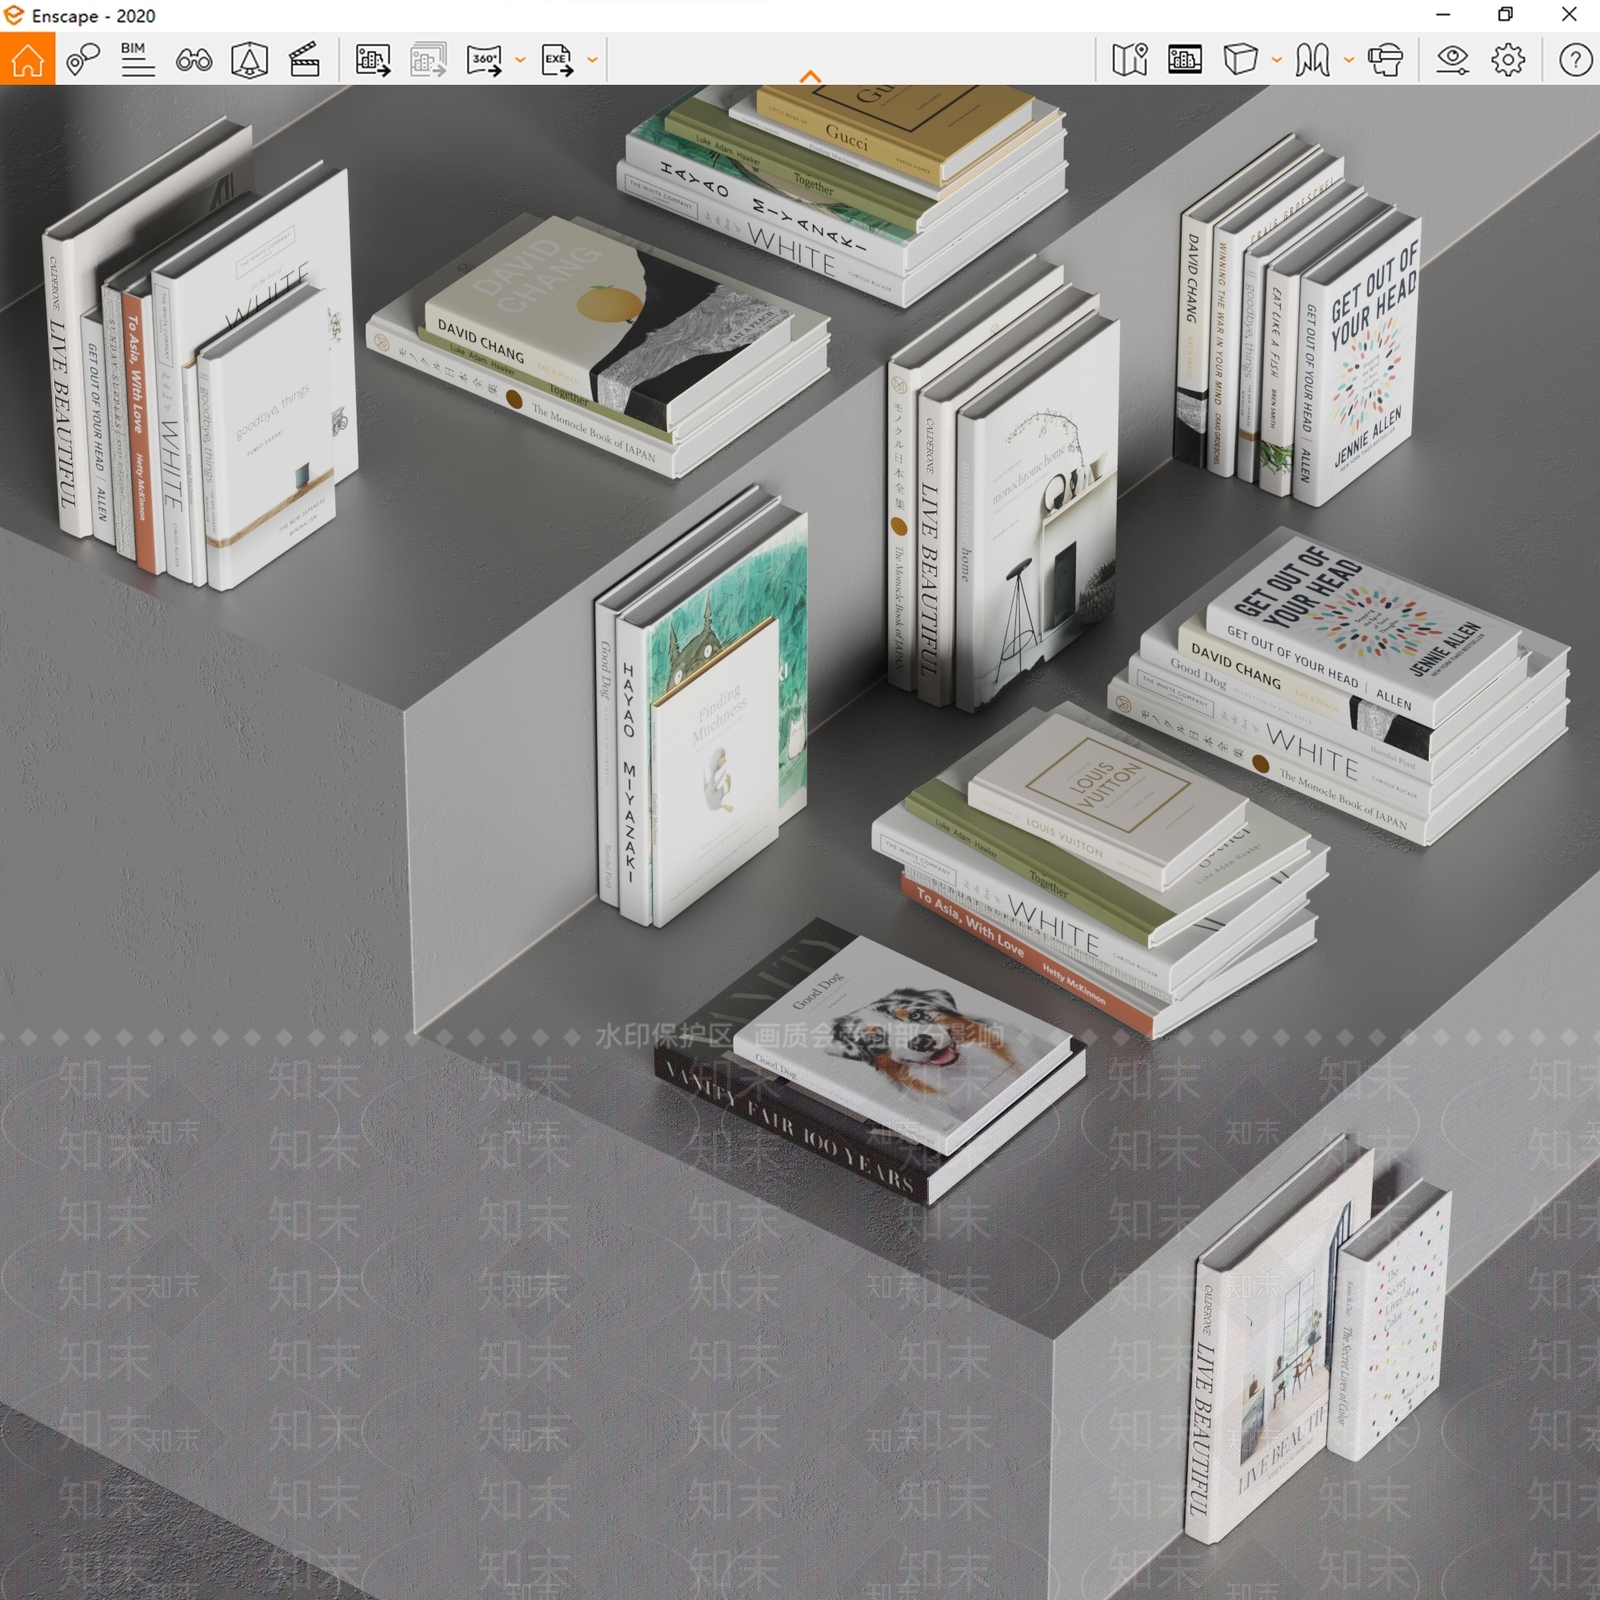Click the Enscape logo in title bar

(13, 15)
